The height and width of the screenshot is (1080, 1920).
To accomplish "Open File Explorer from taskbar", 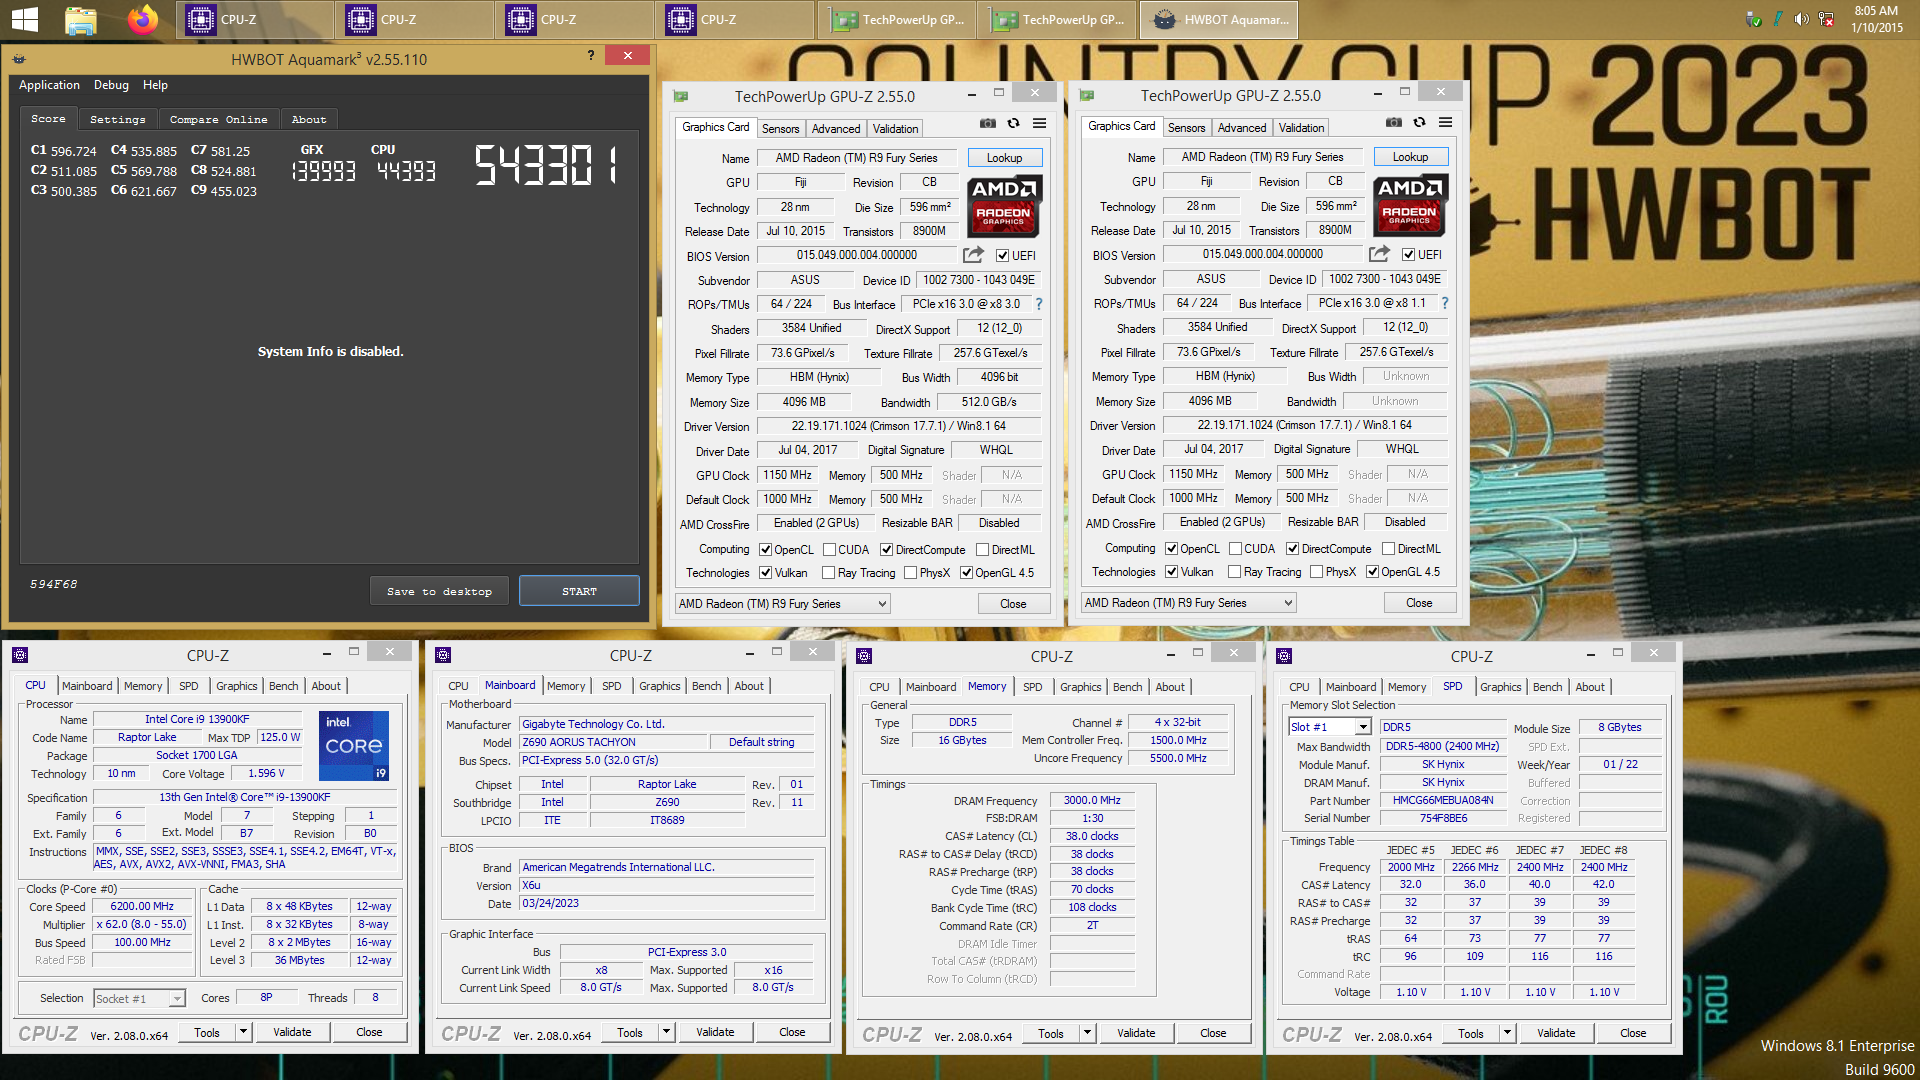I will point(80,19).
